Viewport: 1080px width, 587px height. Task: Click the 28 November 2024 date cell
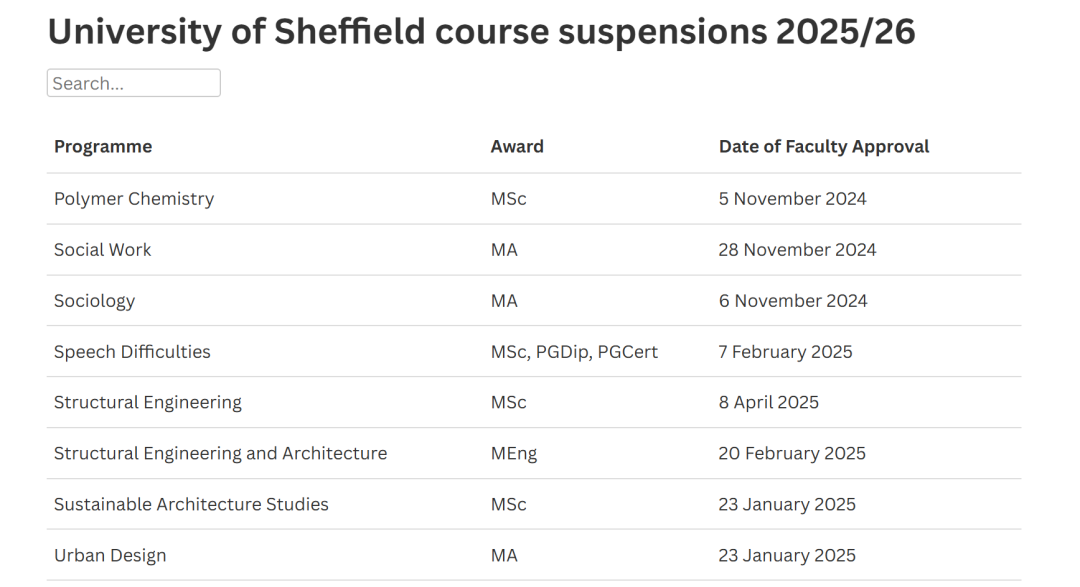point(798,250)
